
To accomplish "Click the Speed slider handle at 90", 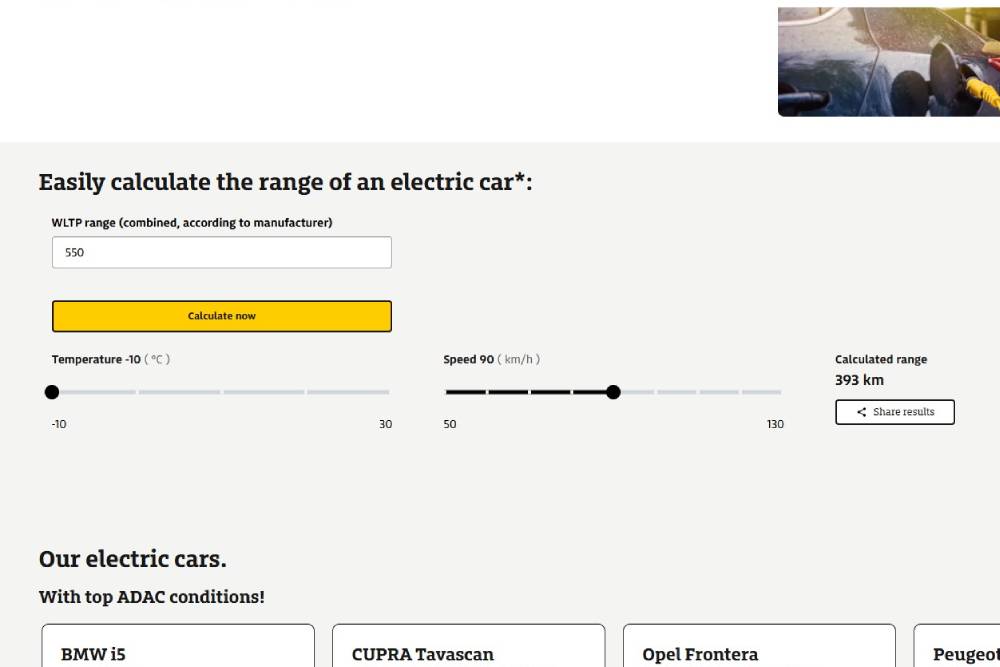I will pyautogui.click(x=613, y=392).
